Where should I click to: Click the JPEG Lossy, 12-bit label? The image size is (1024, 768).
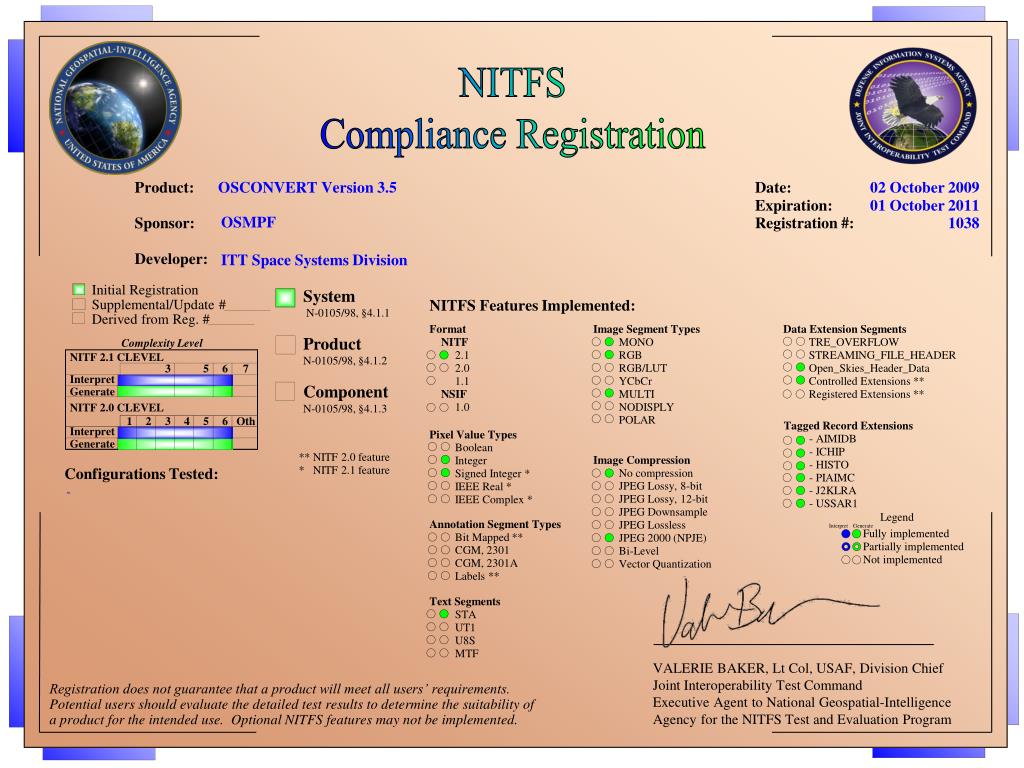[663, 499]
